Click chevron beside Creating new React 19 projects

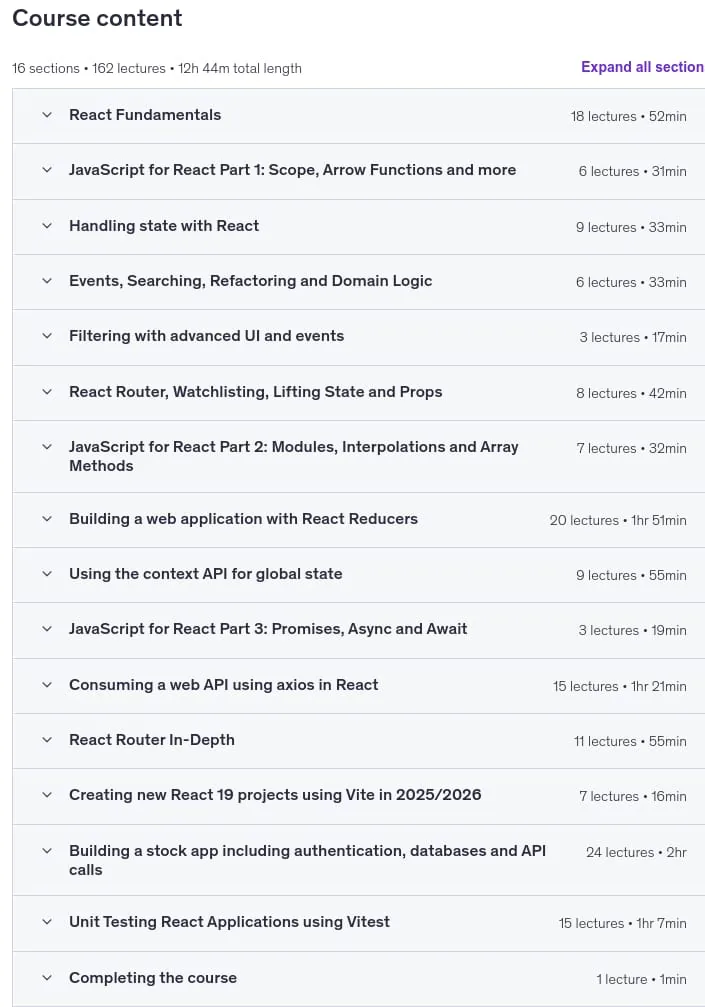point(47,795)
